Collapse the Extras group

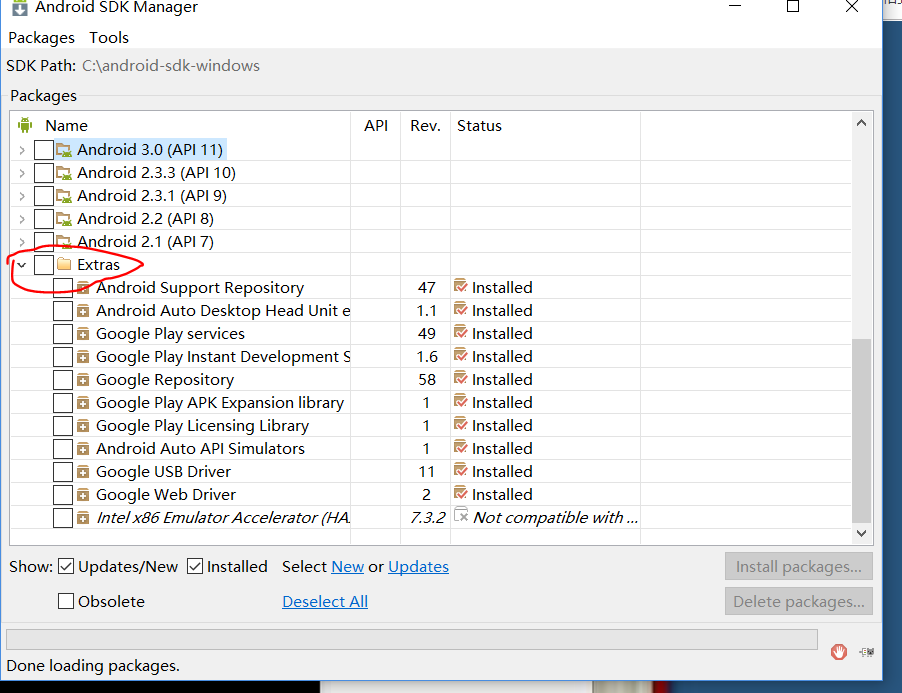(22, 265)
